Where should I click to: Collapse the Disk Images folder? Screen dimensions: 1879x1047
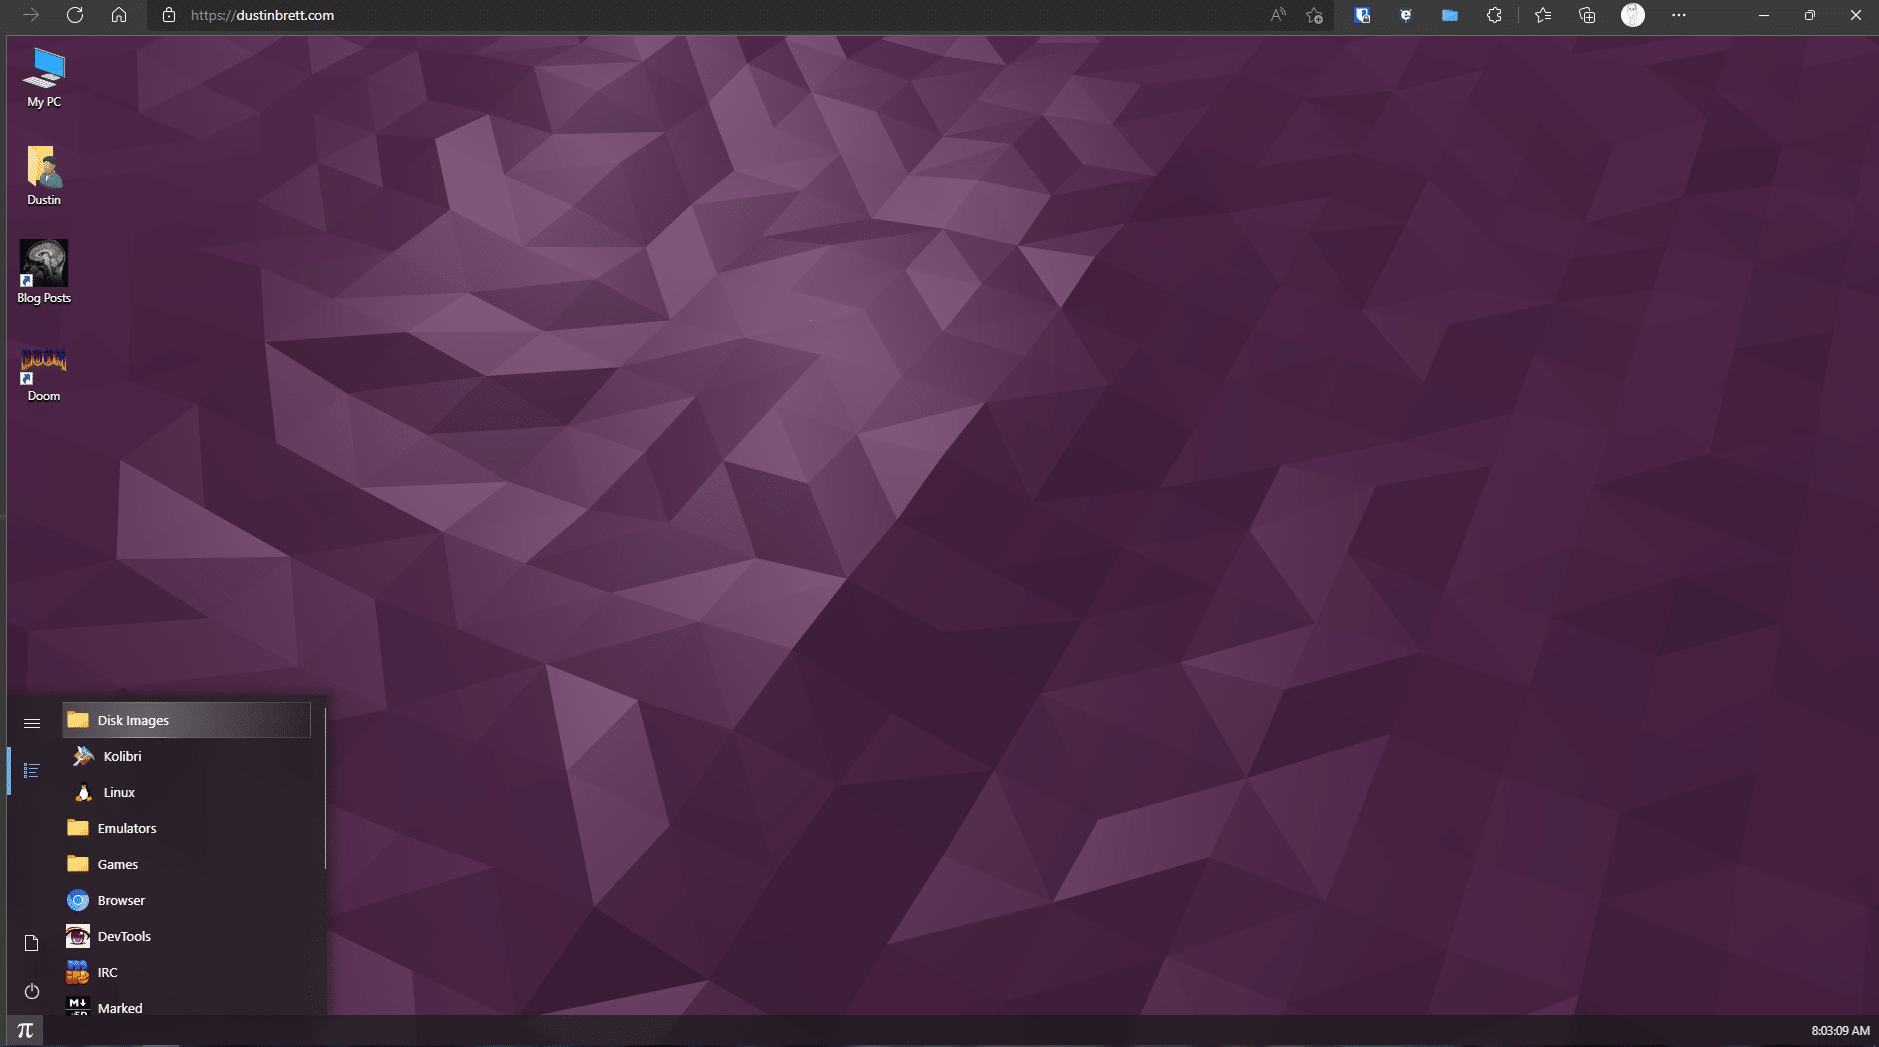(x=187, y=720)
